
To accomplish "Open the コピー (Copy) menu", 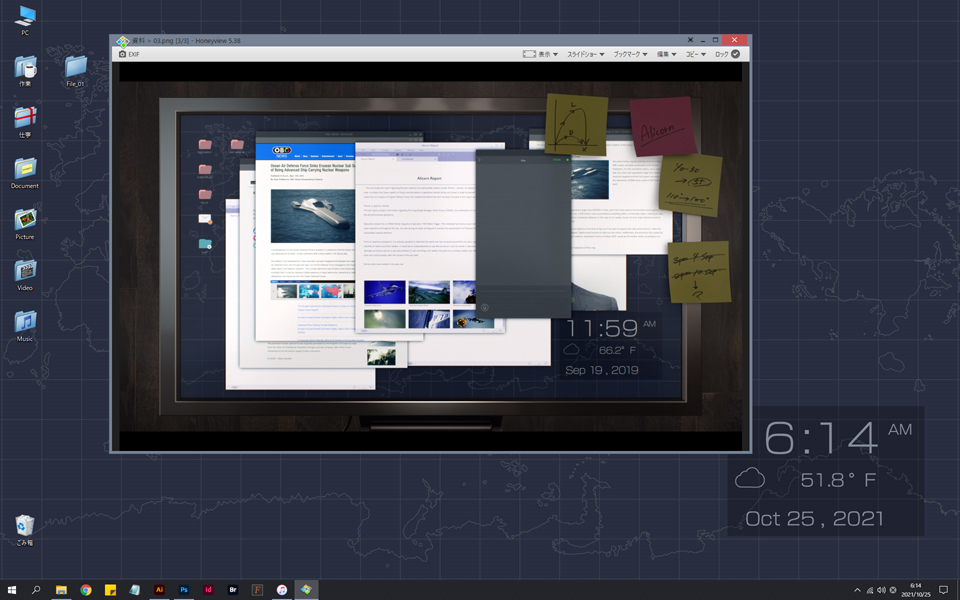I will pyautogui.click(x=695, y=54).
